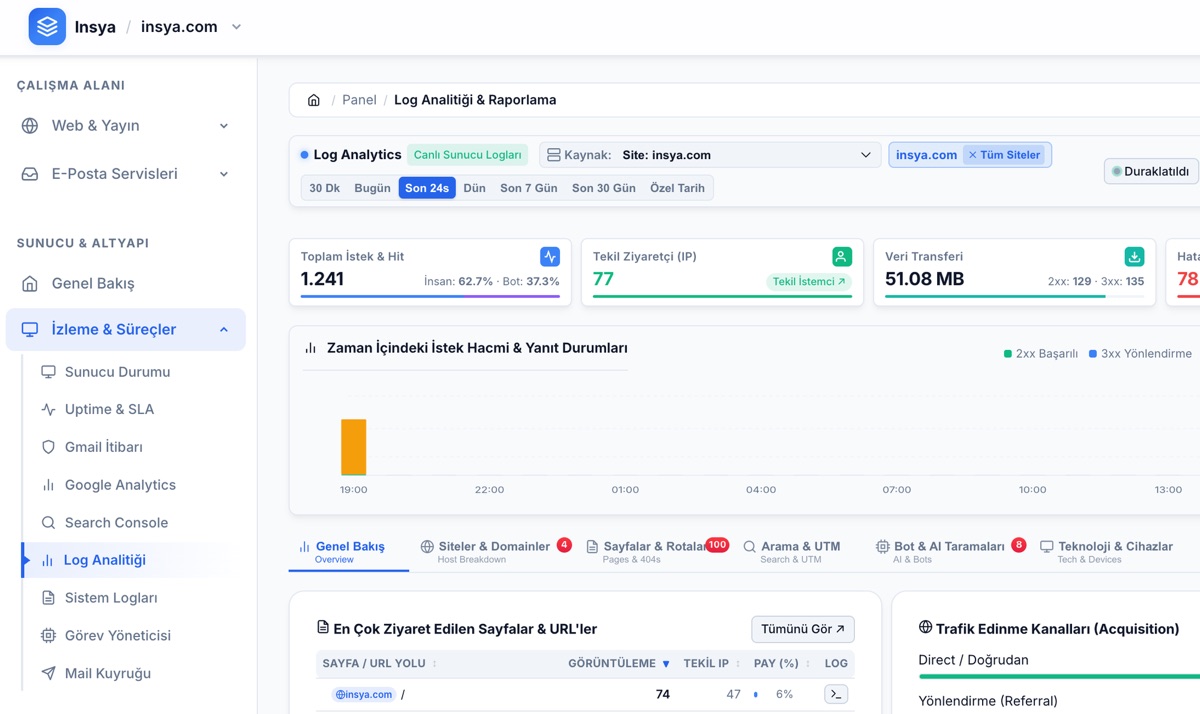Screen dimensions: 1200x714
Task: Click the green user icon on Tekil Ziyaretçi card
Action: pos(842,257)
